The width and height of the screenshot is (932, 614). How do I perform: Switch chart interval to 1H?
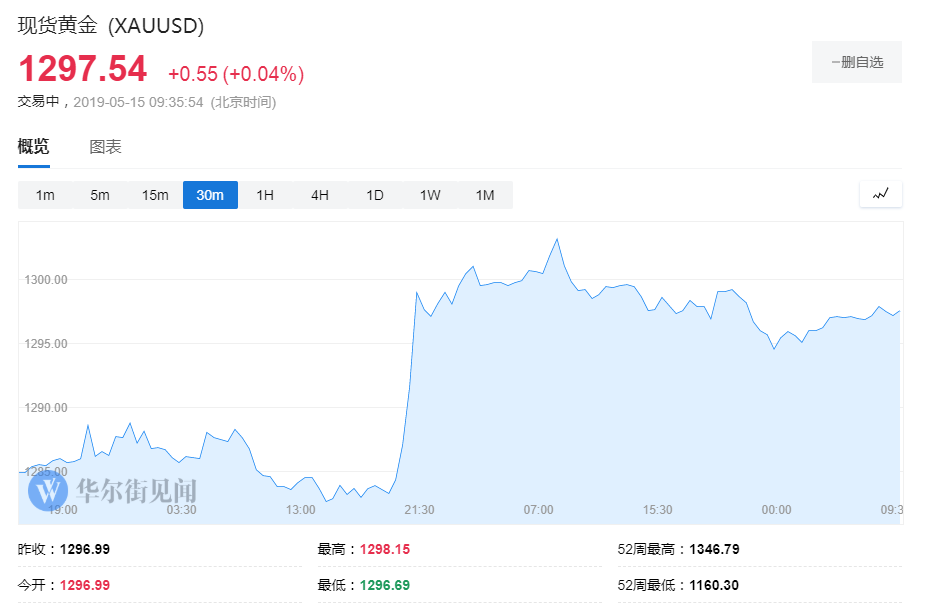click(x=264, y=195)
